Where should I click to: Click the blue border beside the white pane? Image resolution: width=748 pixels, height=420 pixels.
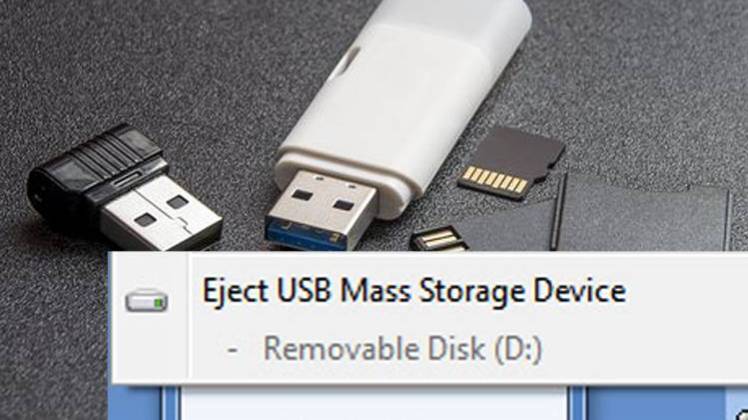pos(170,403)
